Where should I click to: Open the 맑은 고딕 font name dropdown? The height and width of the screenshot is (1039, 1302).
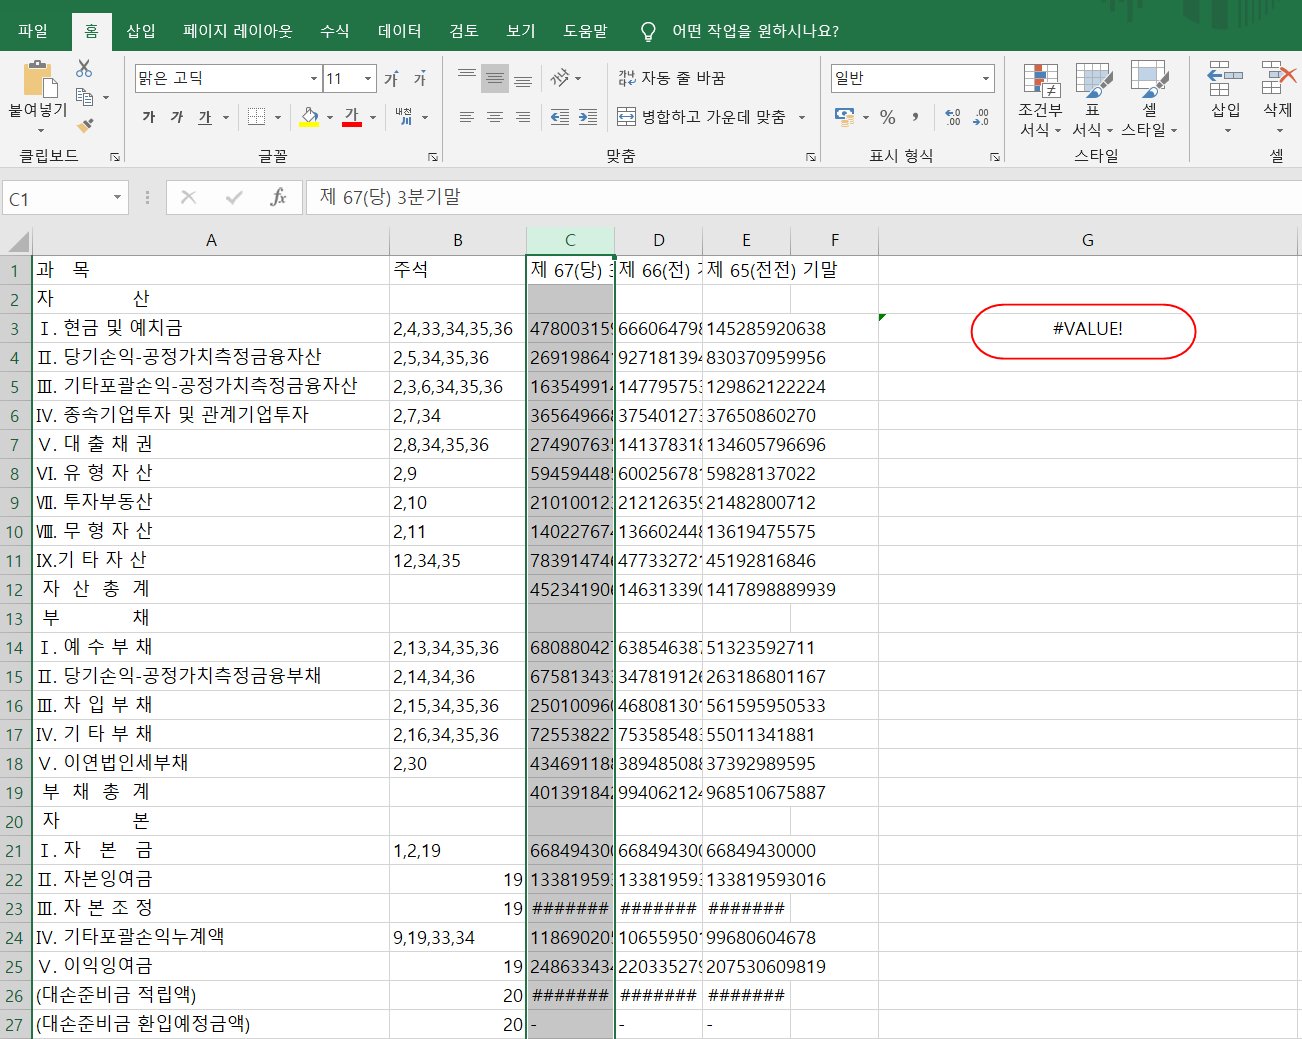pyautogui.click(x=314, y=78)
